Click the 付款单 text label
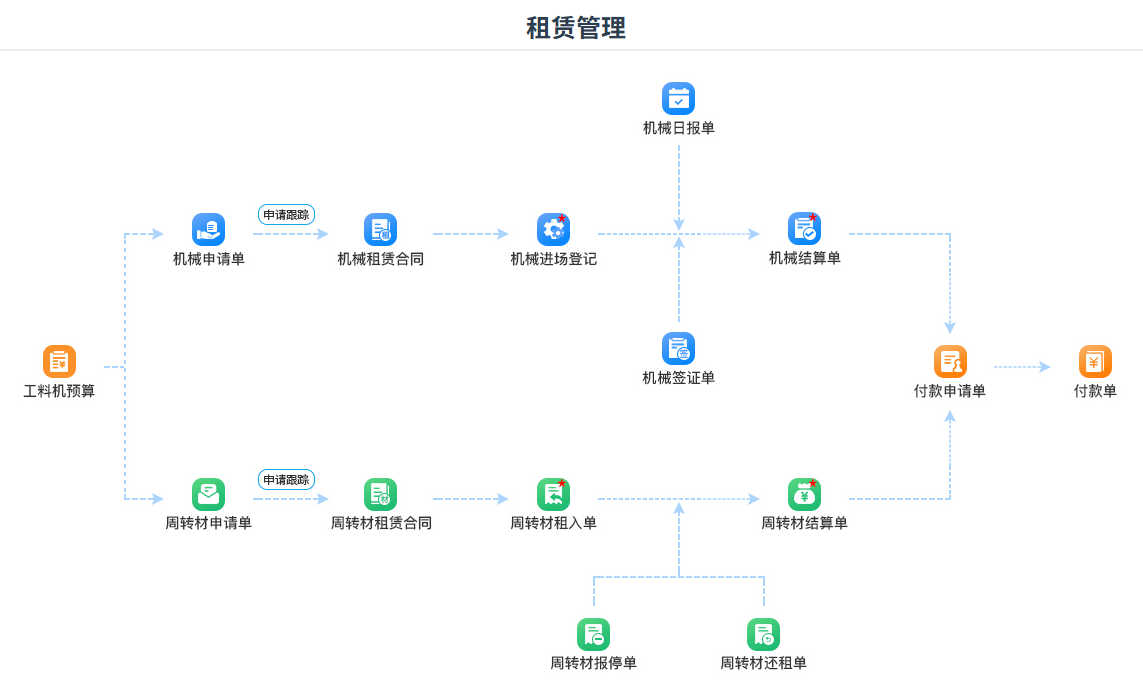 click(1096, 391)
